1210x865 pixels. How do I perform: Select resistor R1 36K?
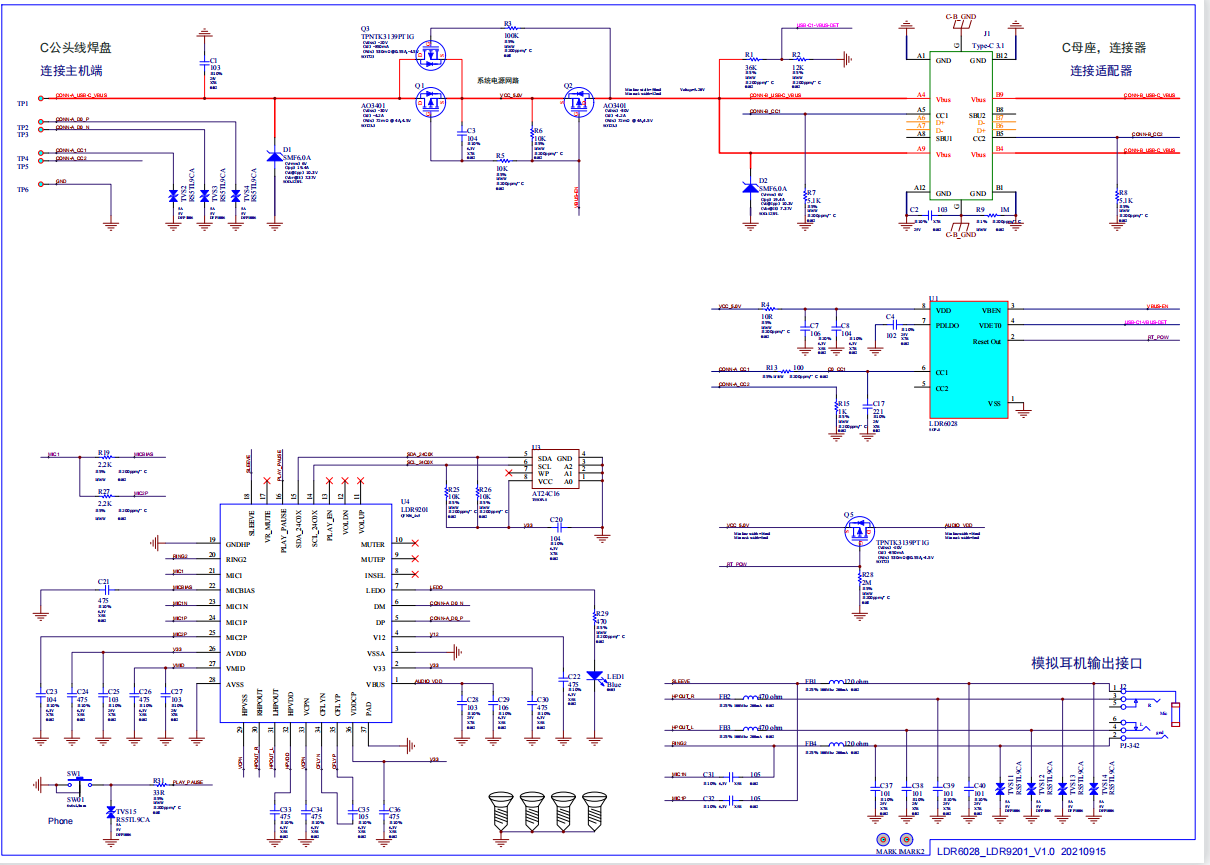[752, 60]
